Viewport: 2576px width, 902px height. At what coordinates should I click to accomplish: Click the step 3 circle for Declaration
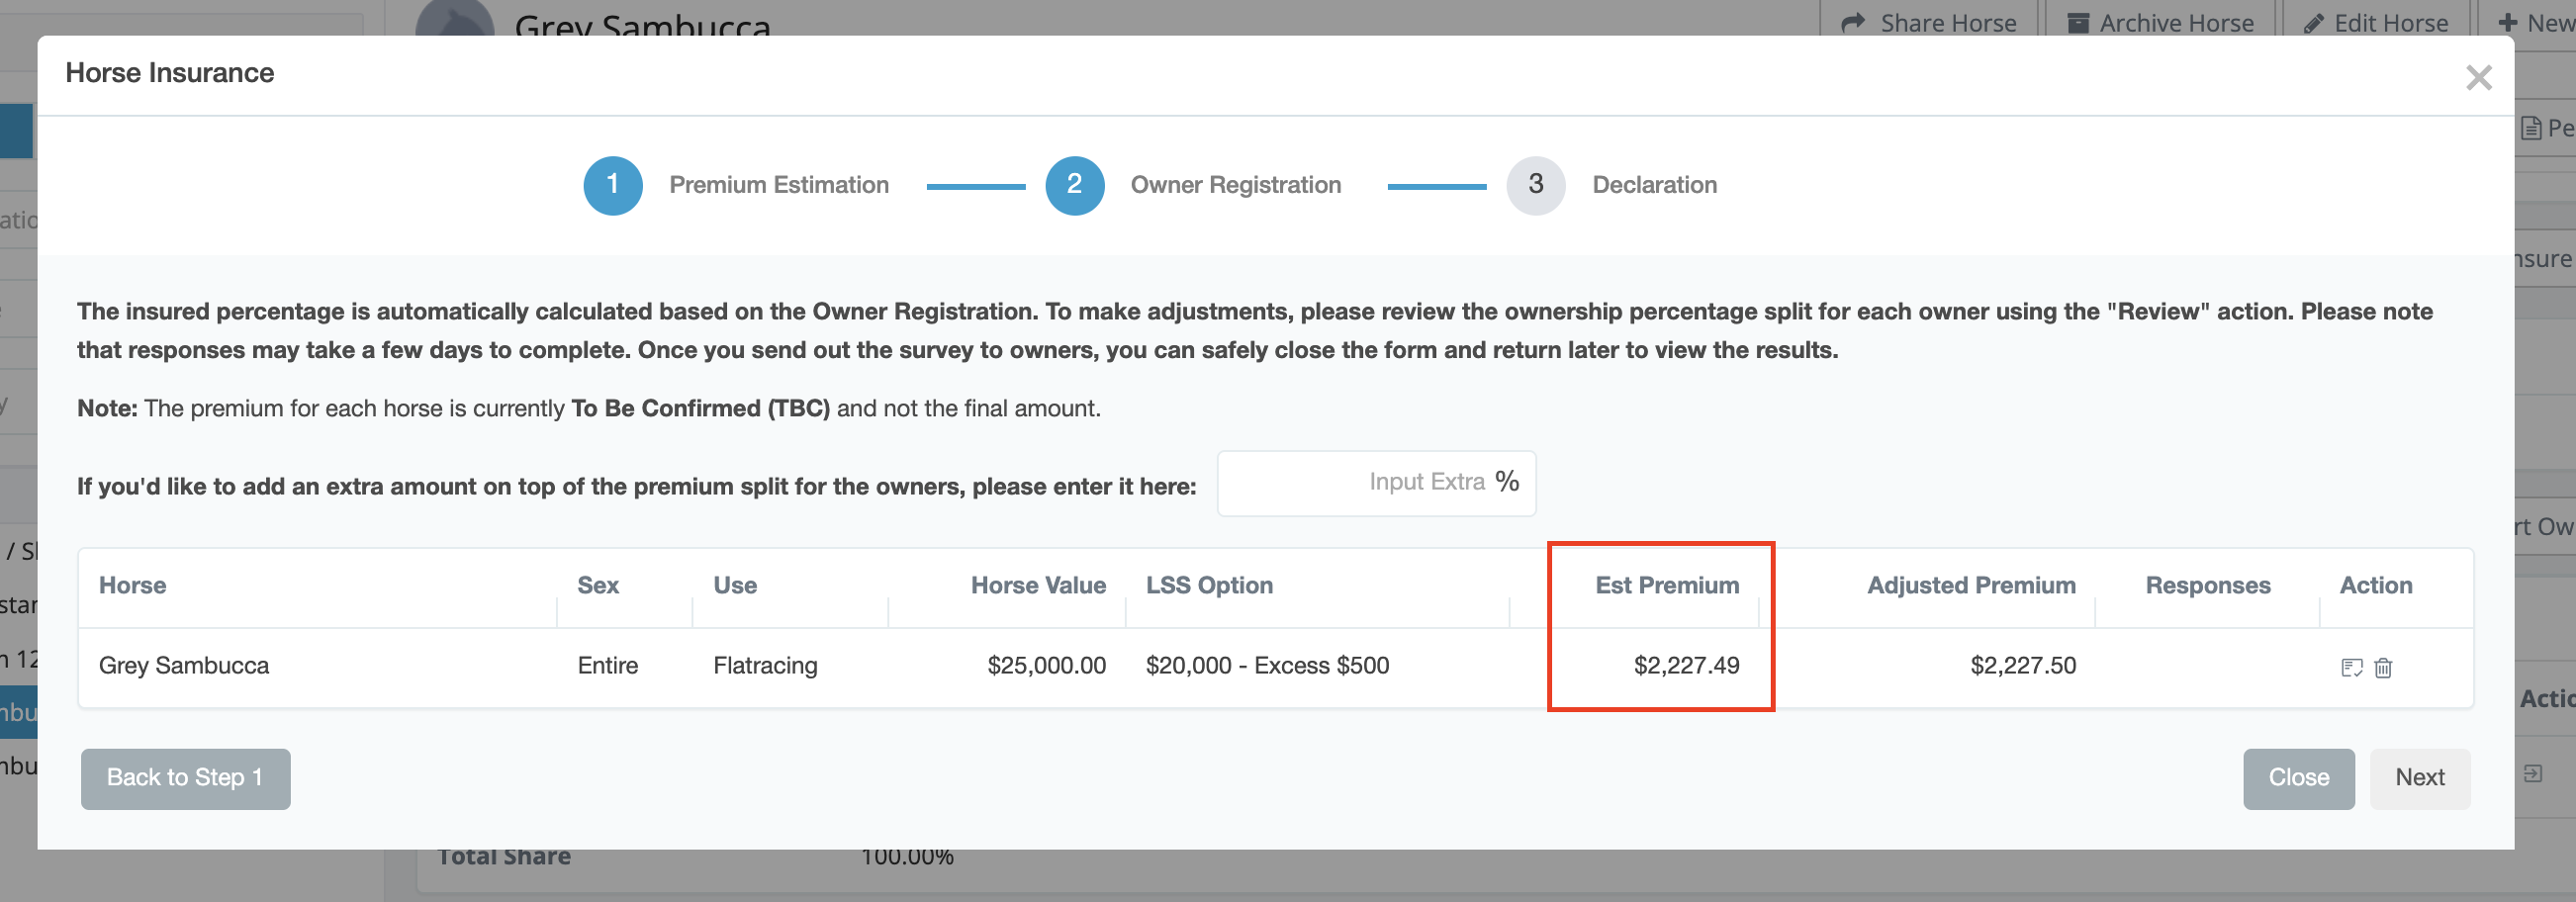tap(1535, 185)
